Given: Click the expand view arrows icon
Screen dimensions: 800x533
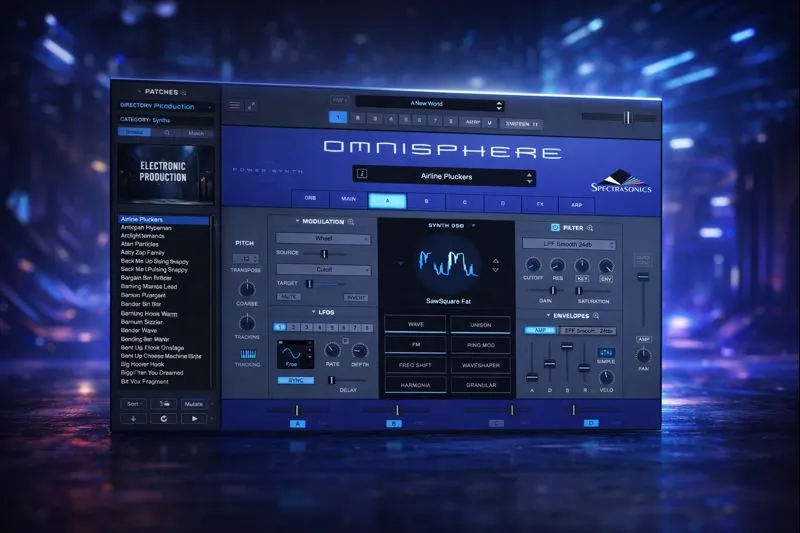Looking at the screenshot, I should point(252,106).
